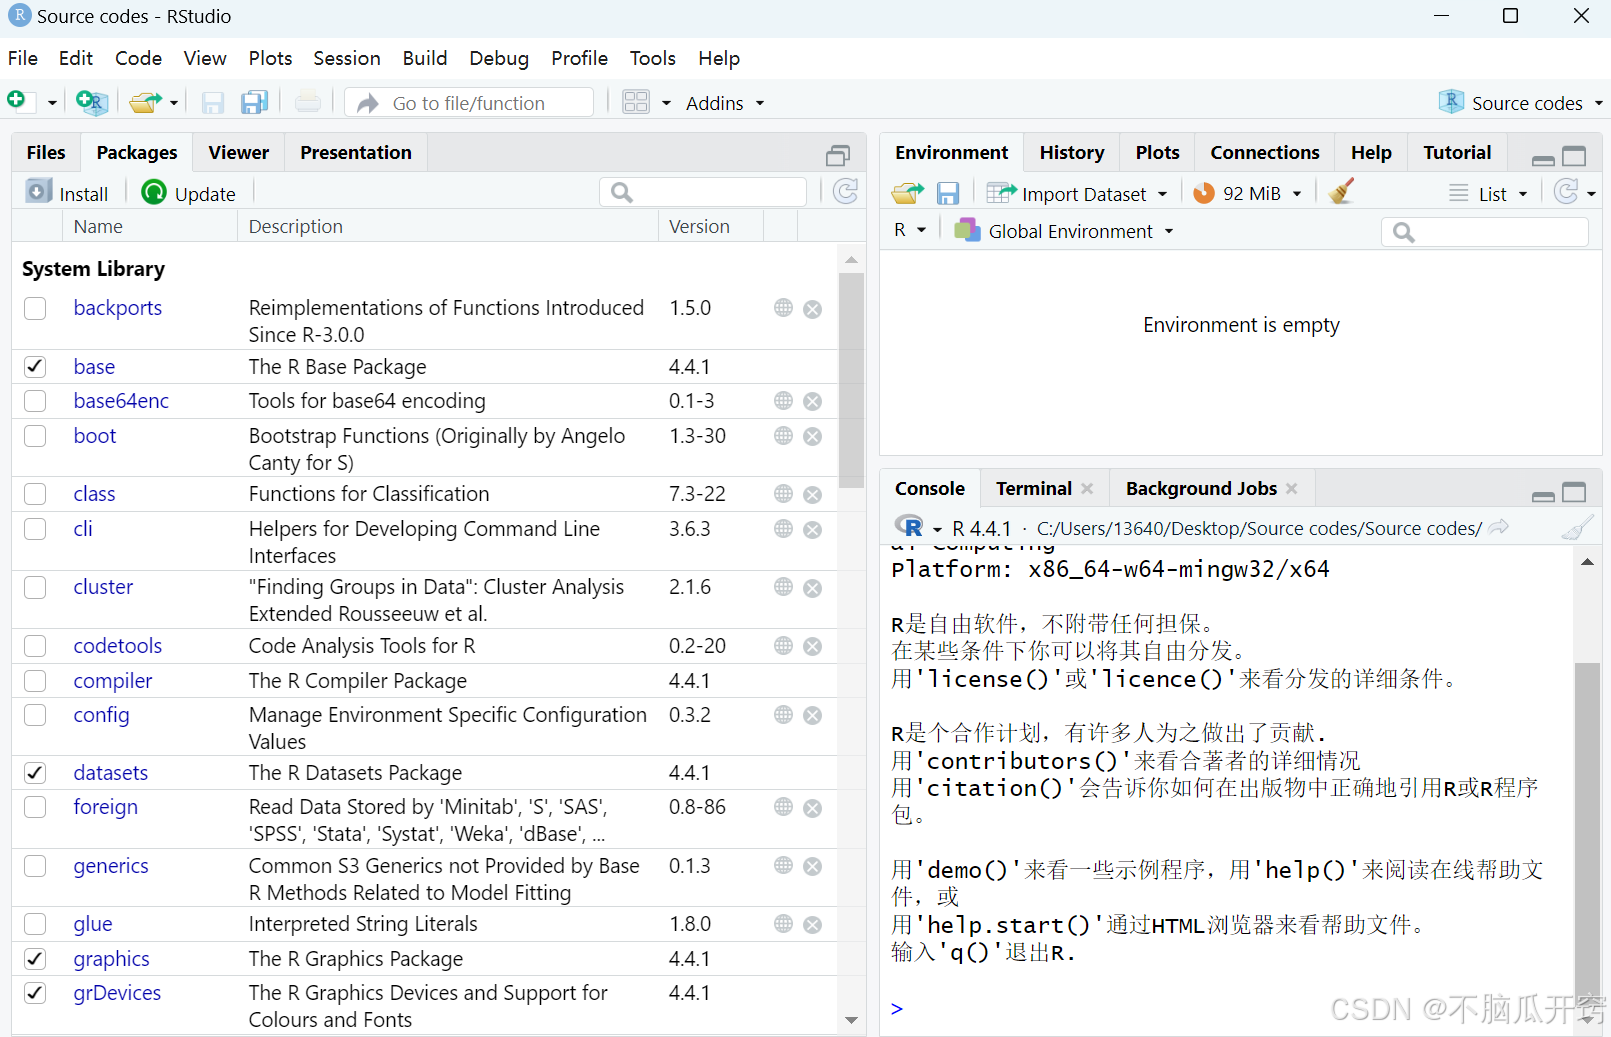Click the New File icon in toolbar
1611x1037 pixels.
pos(17,101)
